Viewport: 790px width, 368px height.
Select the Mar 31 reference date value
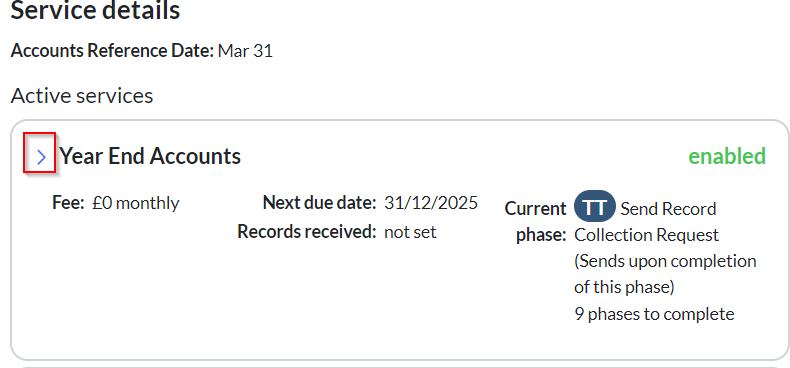[245, 51]
